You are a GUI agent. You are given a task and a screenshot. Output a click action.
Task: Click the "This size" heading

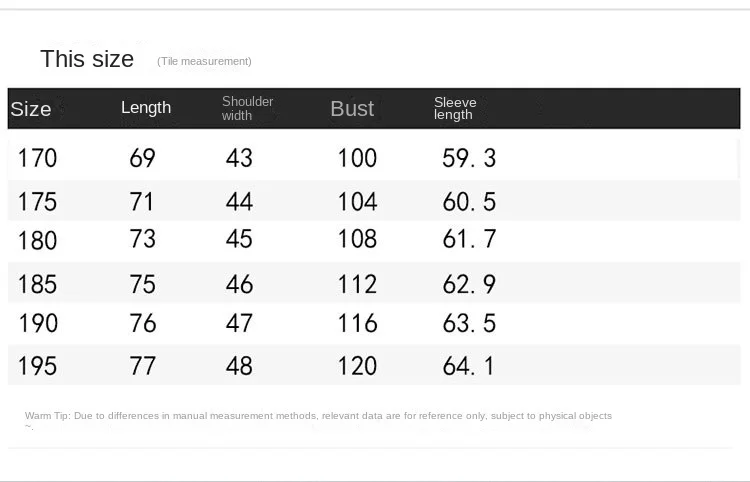[x=87, y=59]
